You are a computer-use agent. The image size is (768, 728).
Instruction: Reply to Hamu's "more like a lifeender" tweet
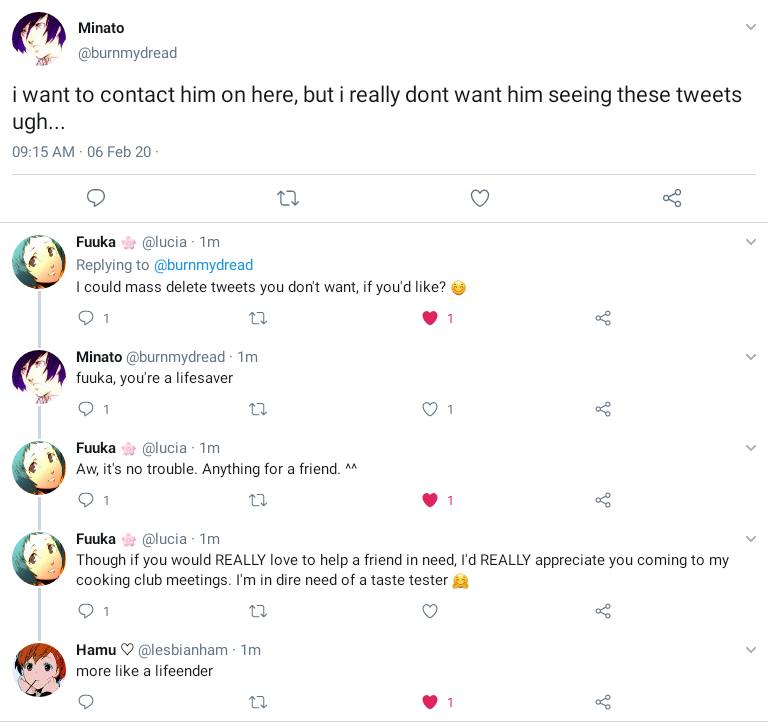[86, 702]
